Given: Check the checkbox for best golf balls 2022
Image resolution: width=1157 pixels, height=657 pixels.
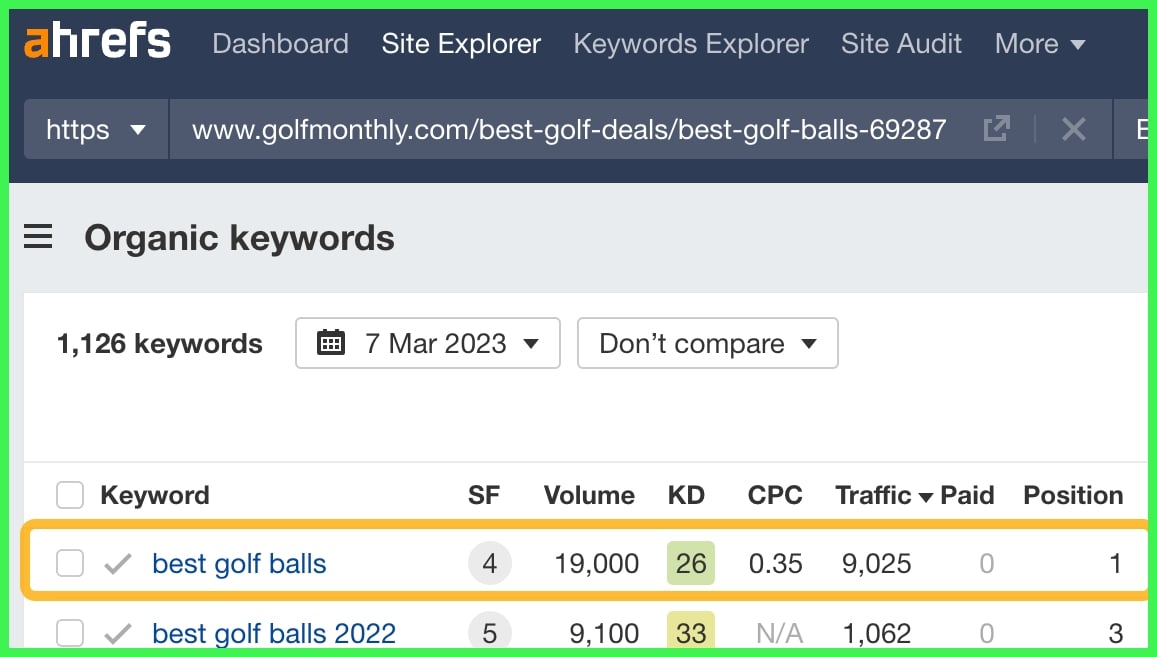Looking at the screenshot, I should [69, 633].
